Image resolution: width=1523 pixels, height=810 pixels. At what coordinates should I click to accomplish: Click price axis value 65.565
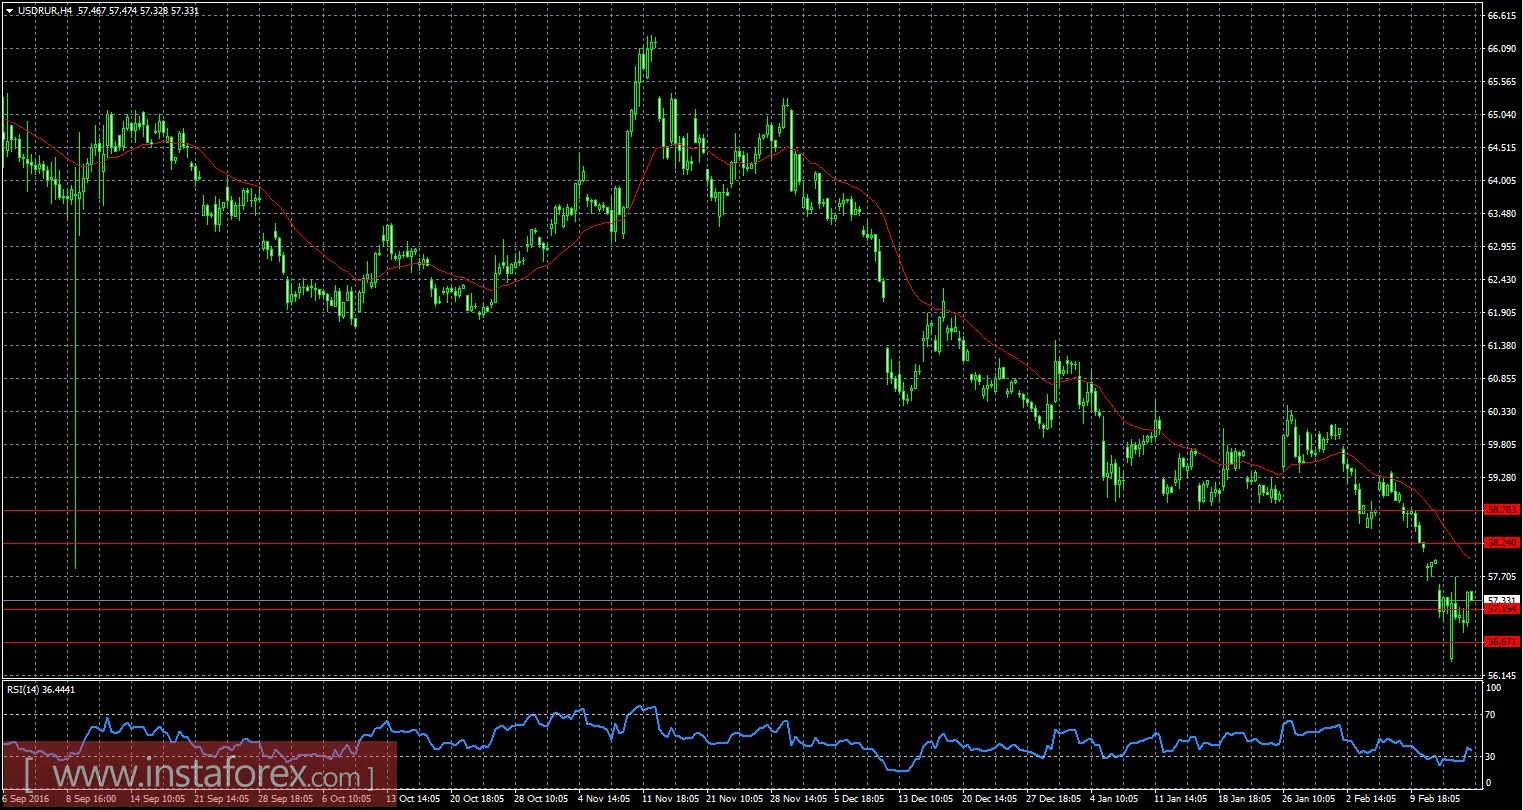1503,82
